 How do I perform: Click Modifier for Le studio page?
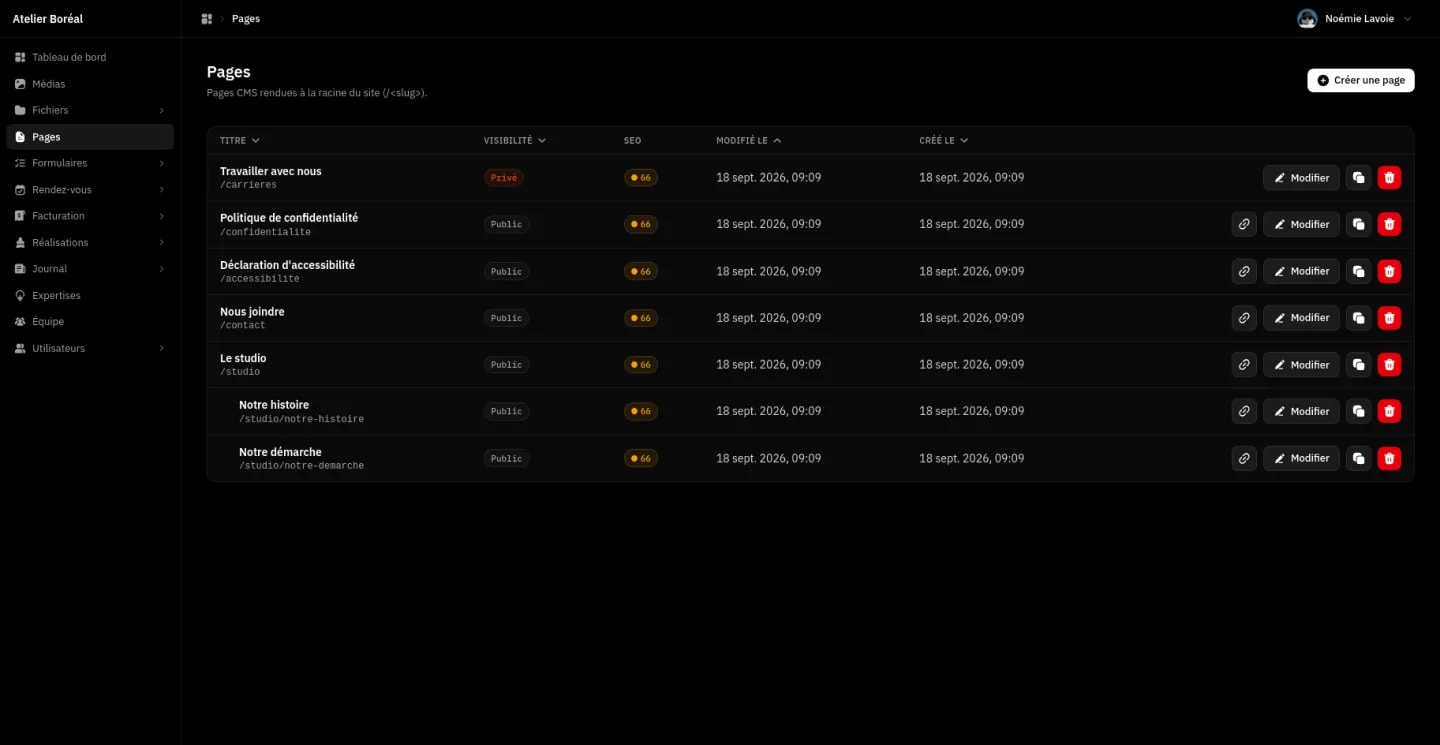pos(1301,365)
